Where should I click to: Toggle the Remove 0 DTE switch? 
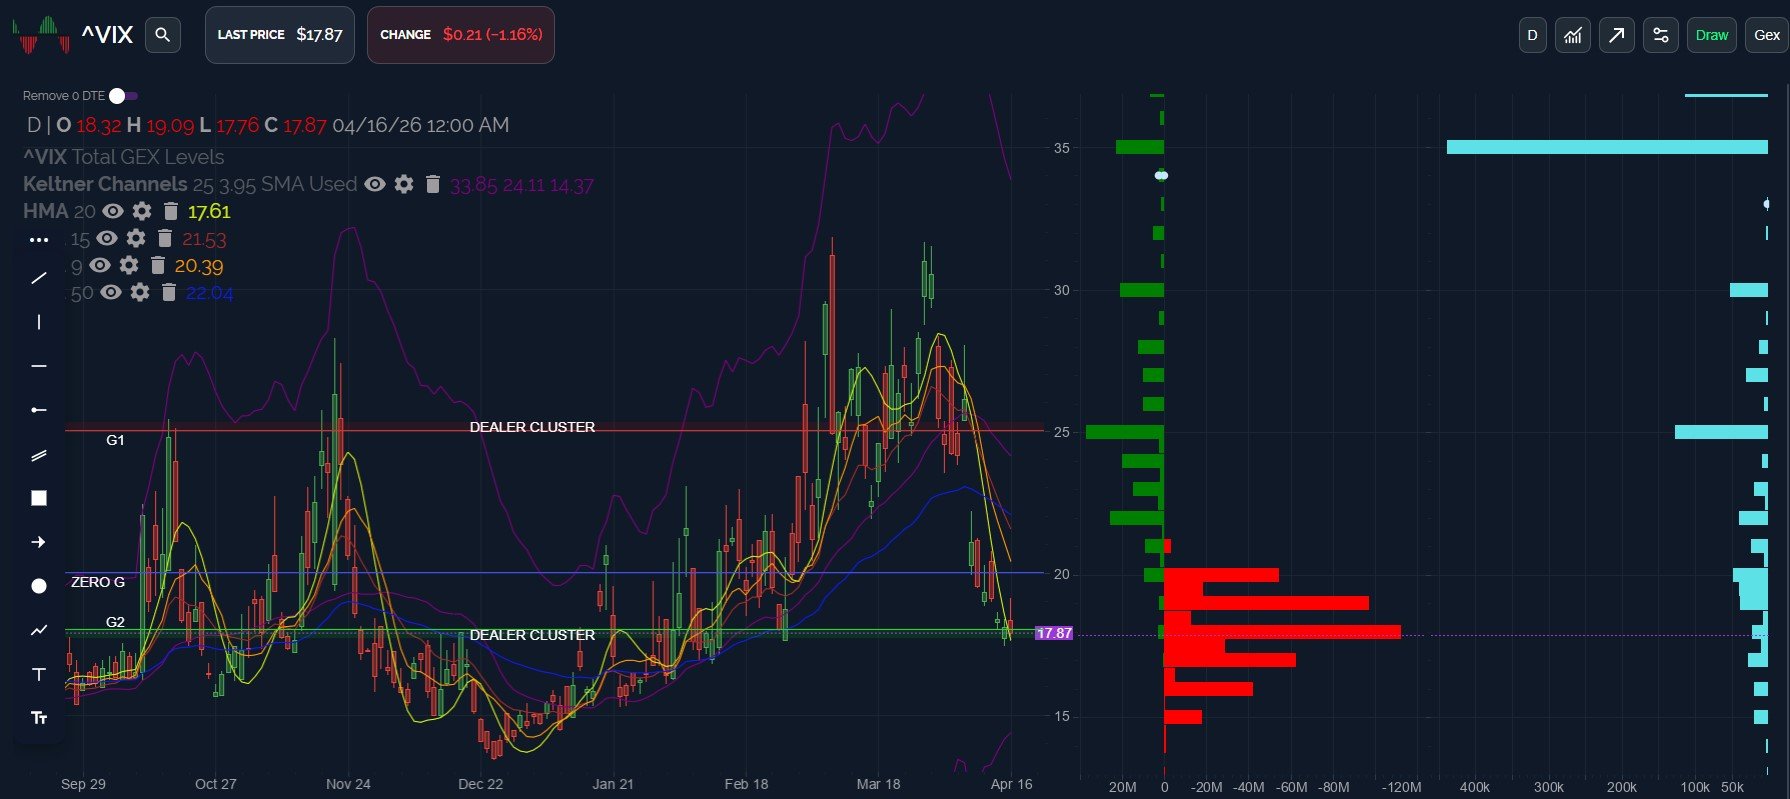[x=124, y=96]
